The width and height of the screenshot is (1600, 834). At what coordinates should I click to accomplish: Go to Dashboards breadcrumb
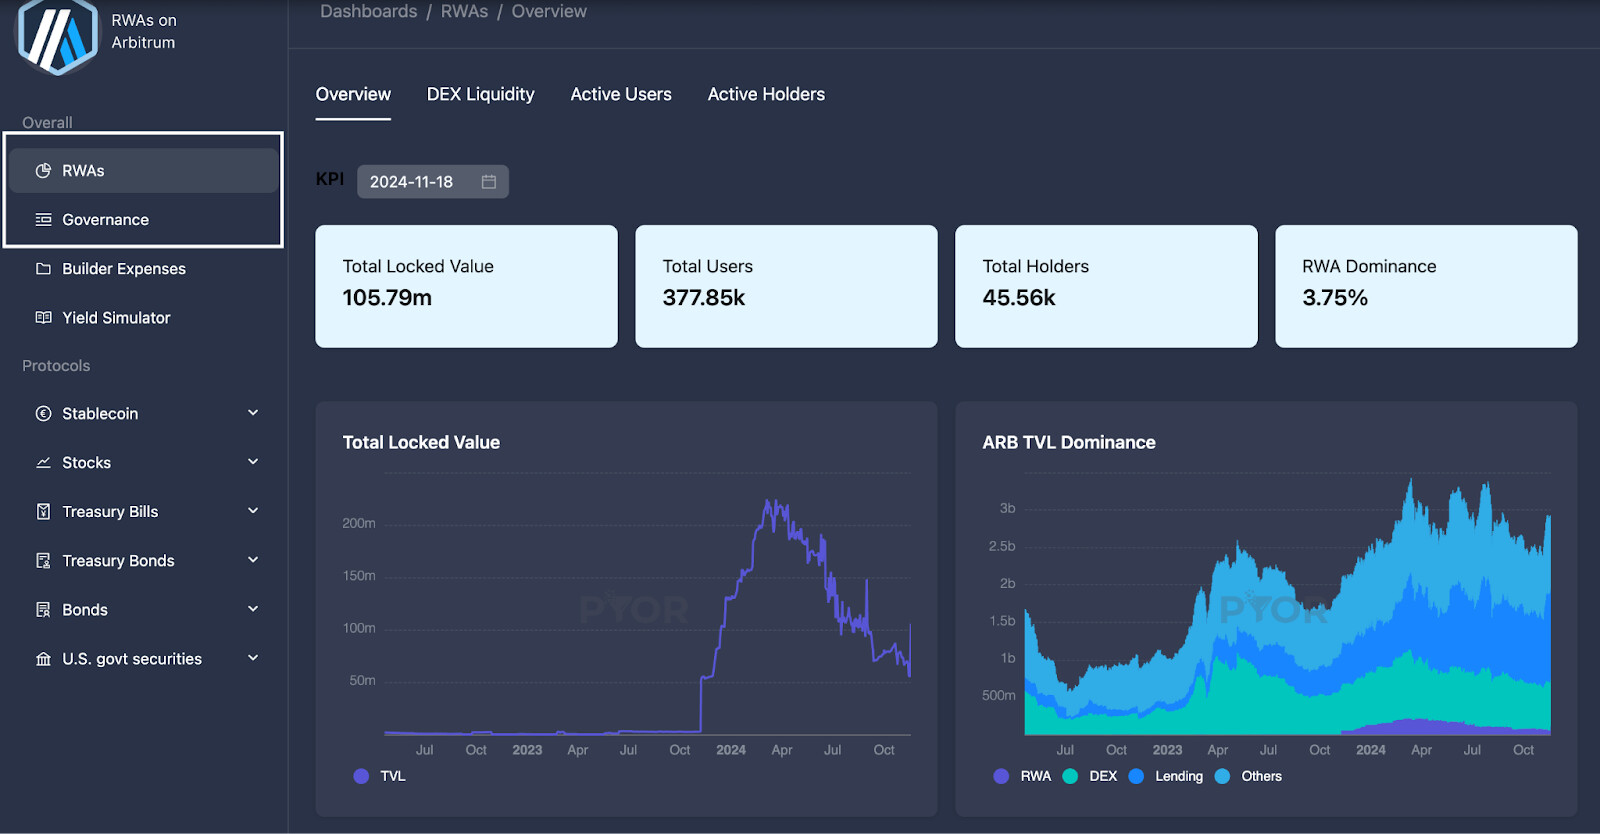pos(369,11)
